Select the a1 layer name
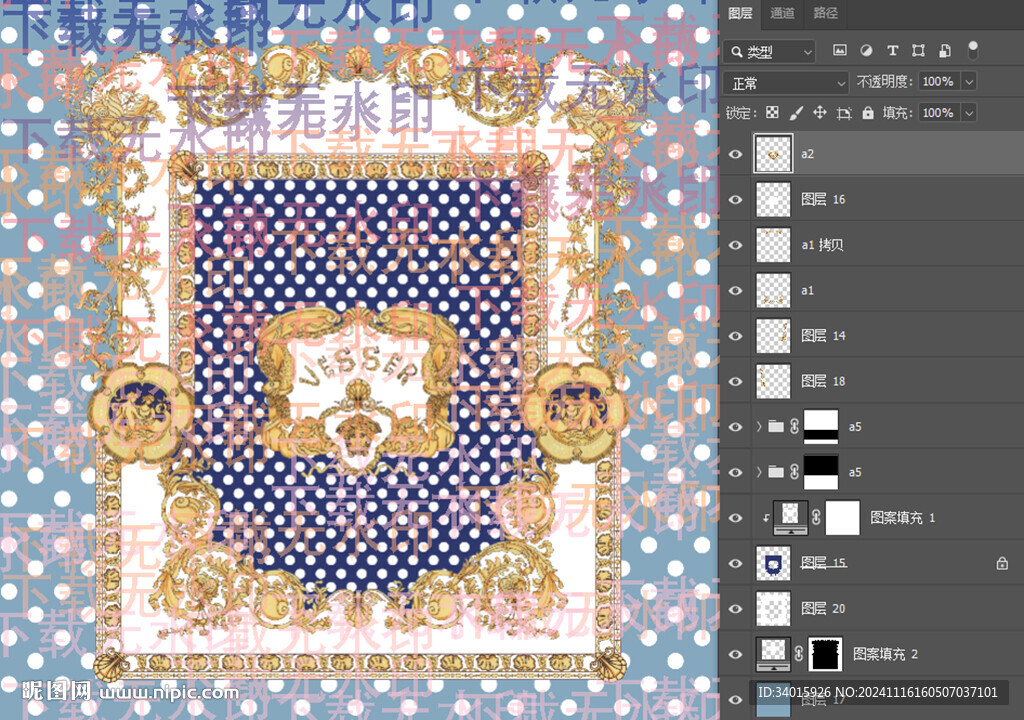The image size is (1024, 720). (807, 290)
